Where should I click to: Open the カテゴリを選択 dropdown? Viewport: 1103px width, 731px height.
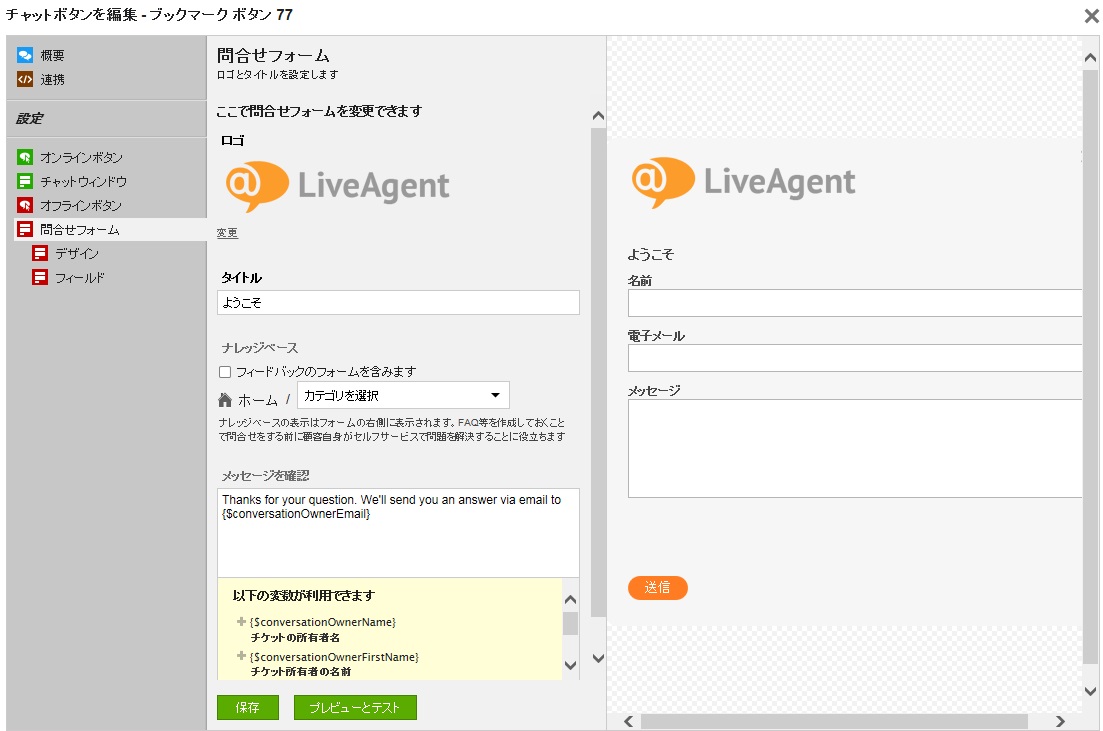click(403, 395)
